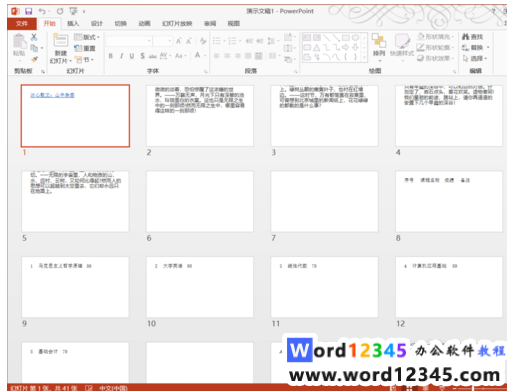Switch to the Insert (插入) tab

[x=73, y=23]
